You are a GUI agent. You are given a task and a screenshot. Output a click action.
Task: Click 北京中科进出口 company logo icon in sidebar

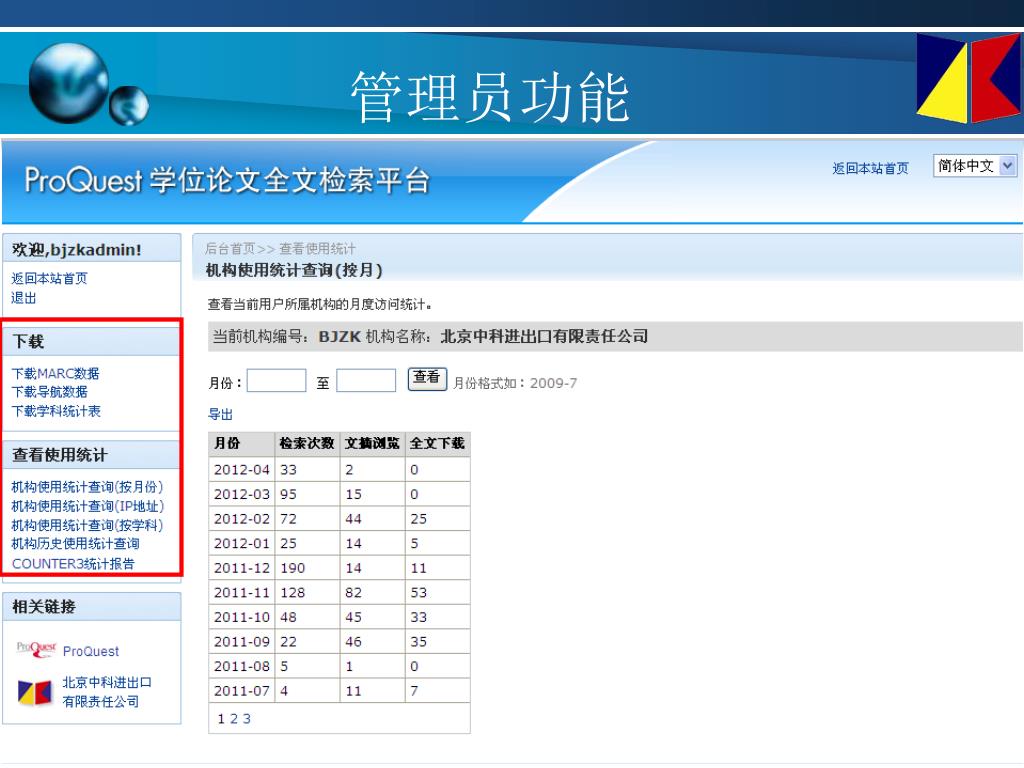point(35,693)
